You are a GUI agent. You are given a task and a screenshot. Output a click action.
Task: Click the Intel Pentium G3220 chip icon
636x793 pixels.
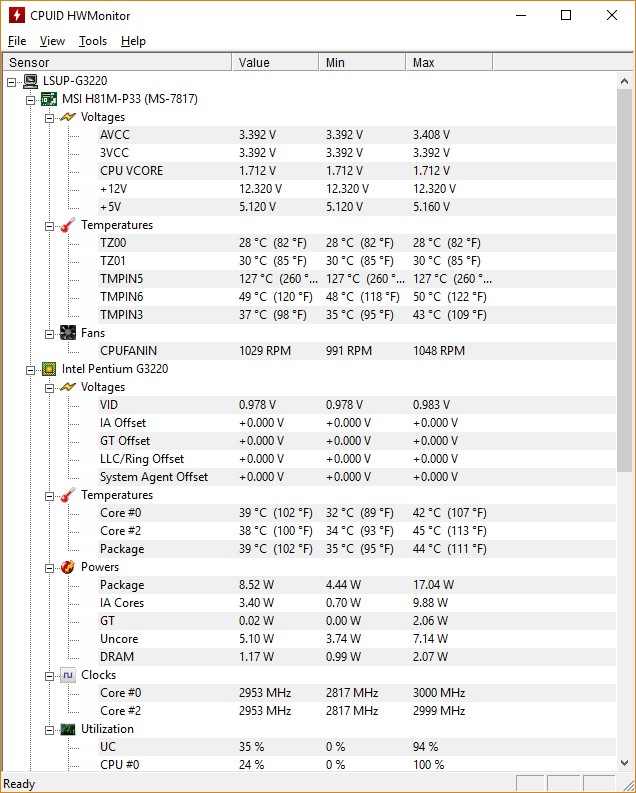(48, 369)
